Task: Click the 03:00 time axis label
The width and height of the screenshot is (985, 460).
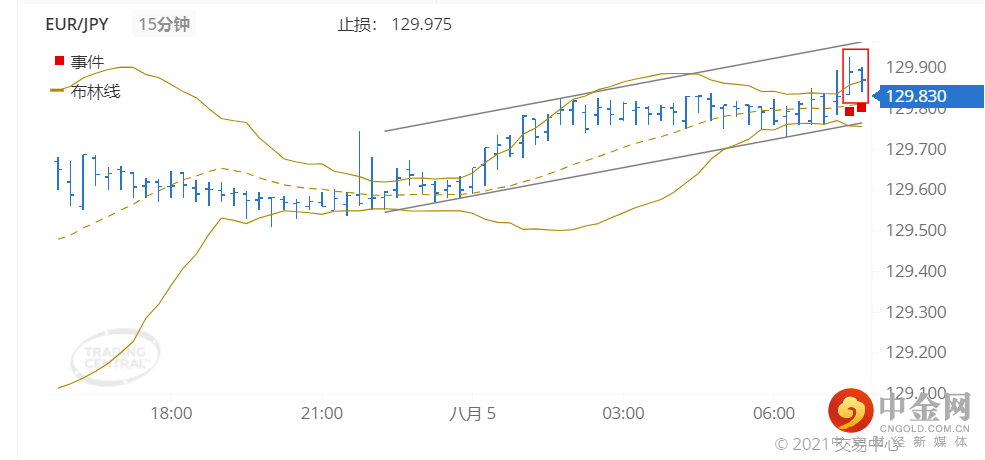Action: point(621,413)
